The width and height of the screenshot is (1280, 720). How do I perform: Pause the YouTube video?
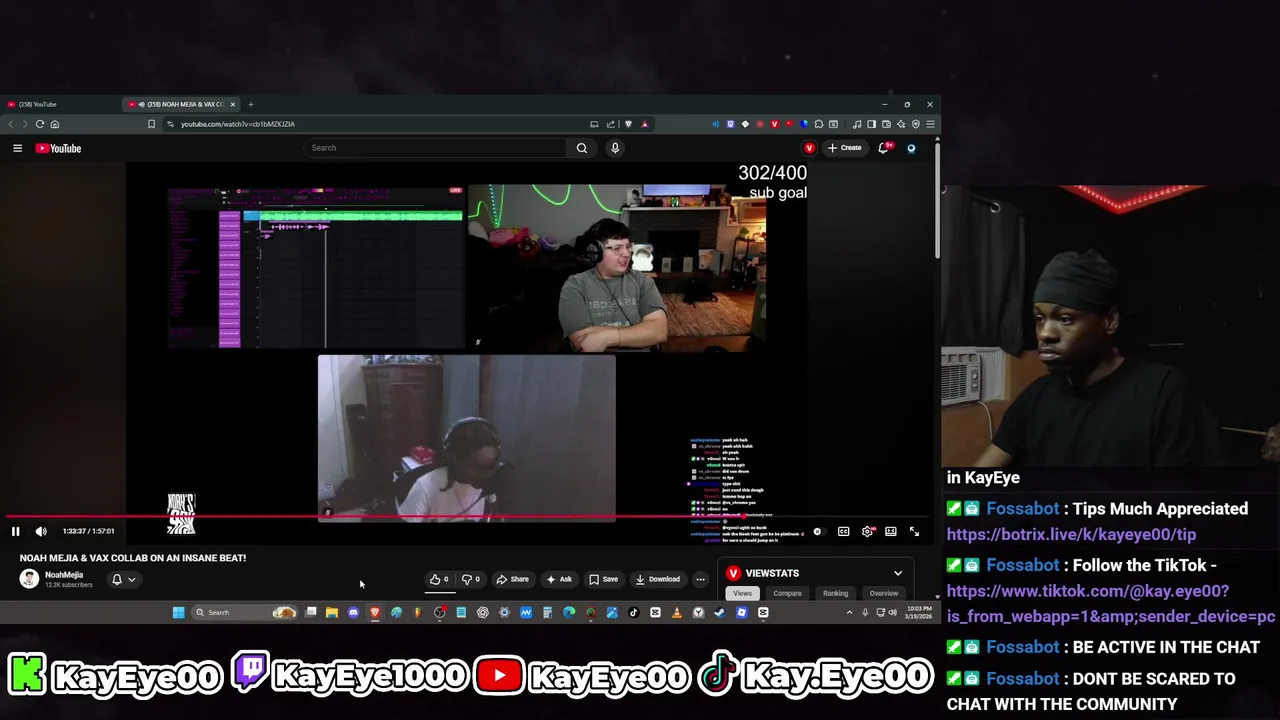tap(15, 531)
